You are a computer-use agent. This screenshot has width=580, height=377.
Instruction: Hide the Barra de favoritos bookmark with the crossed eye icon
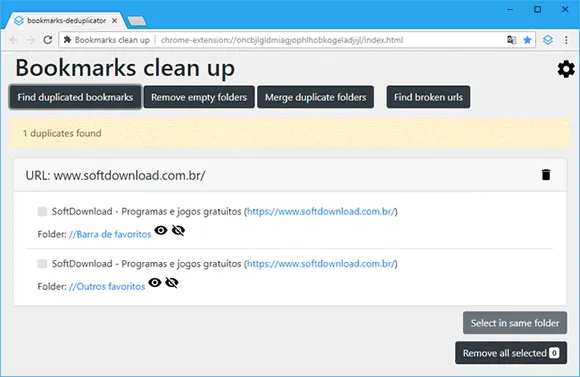click(x=178, y=230)
